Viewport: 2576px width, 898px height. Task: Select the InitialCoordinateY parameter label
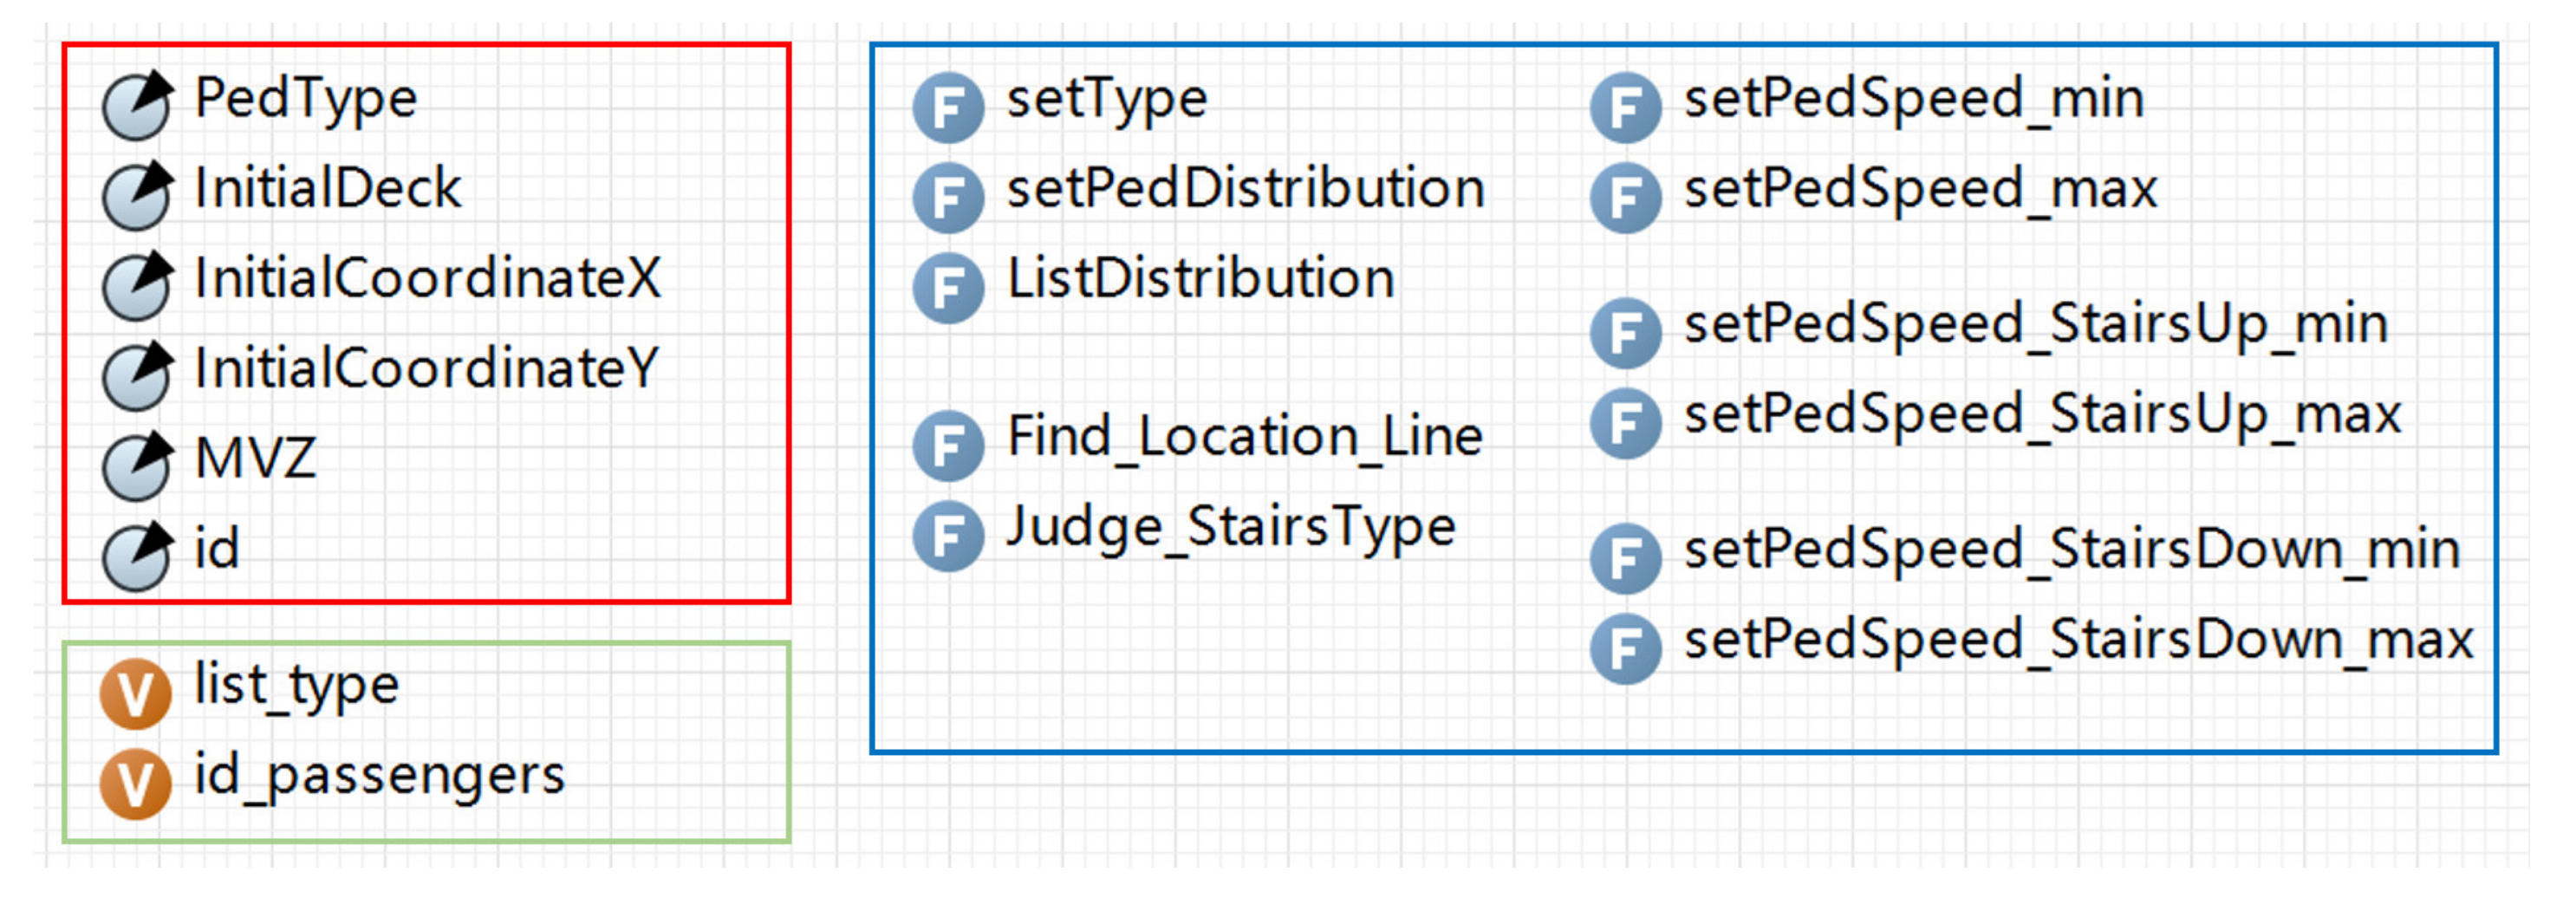[427, 368]
